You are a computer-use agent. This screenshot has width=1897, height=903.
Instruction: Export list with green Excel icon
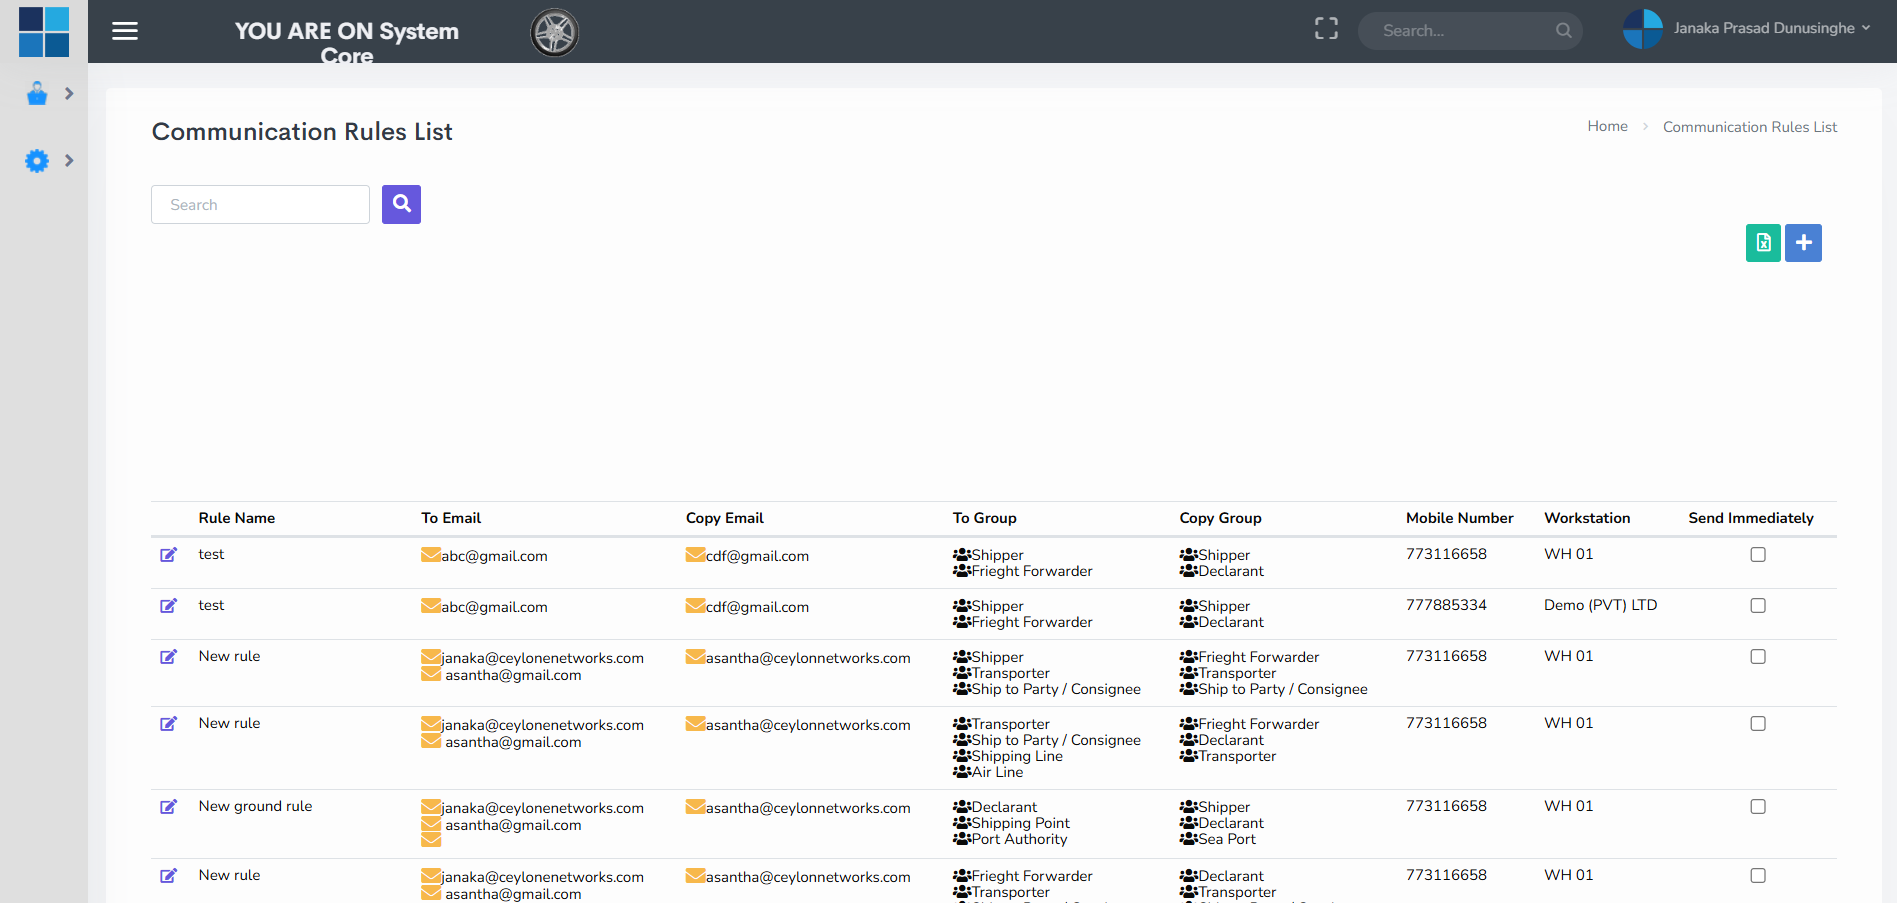click(x=1762, y=243)
